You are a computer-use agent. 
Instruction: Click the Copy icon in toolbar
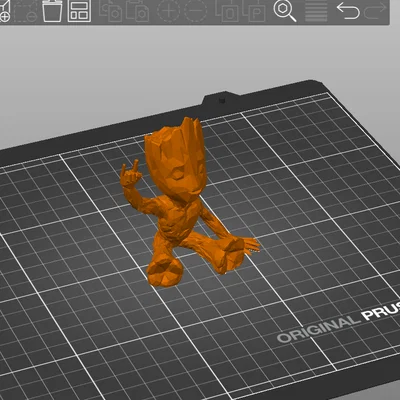(x=111, y=11)
